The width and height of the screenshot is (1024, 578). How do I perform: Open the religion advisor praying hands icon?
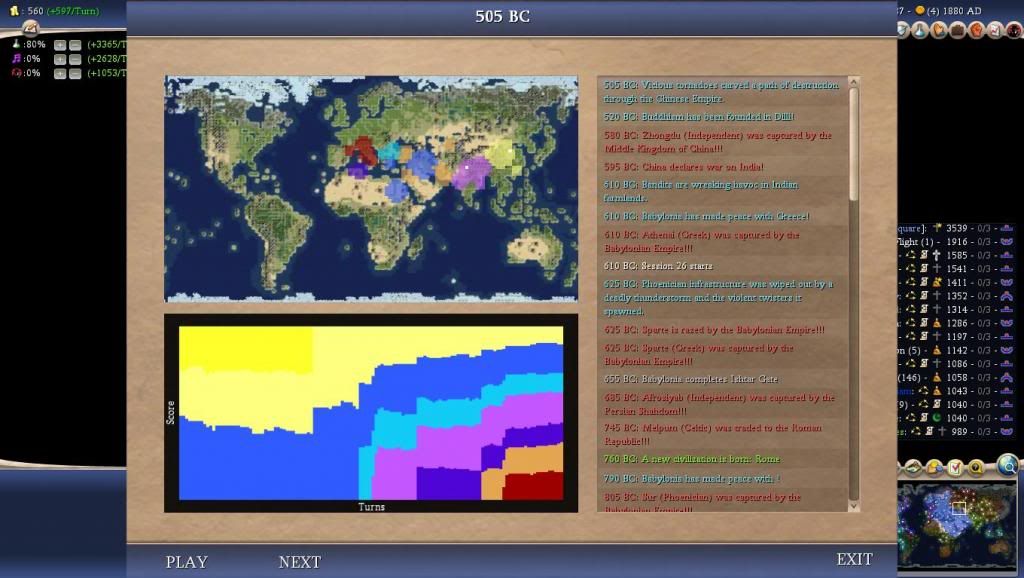pyautogui.click(x=938, y=29)
